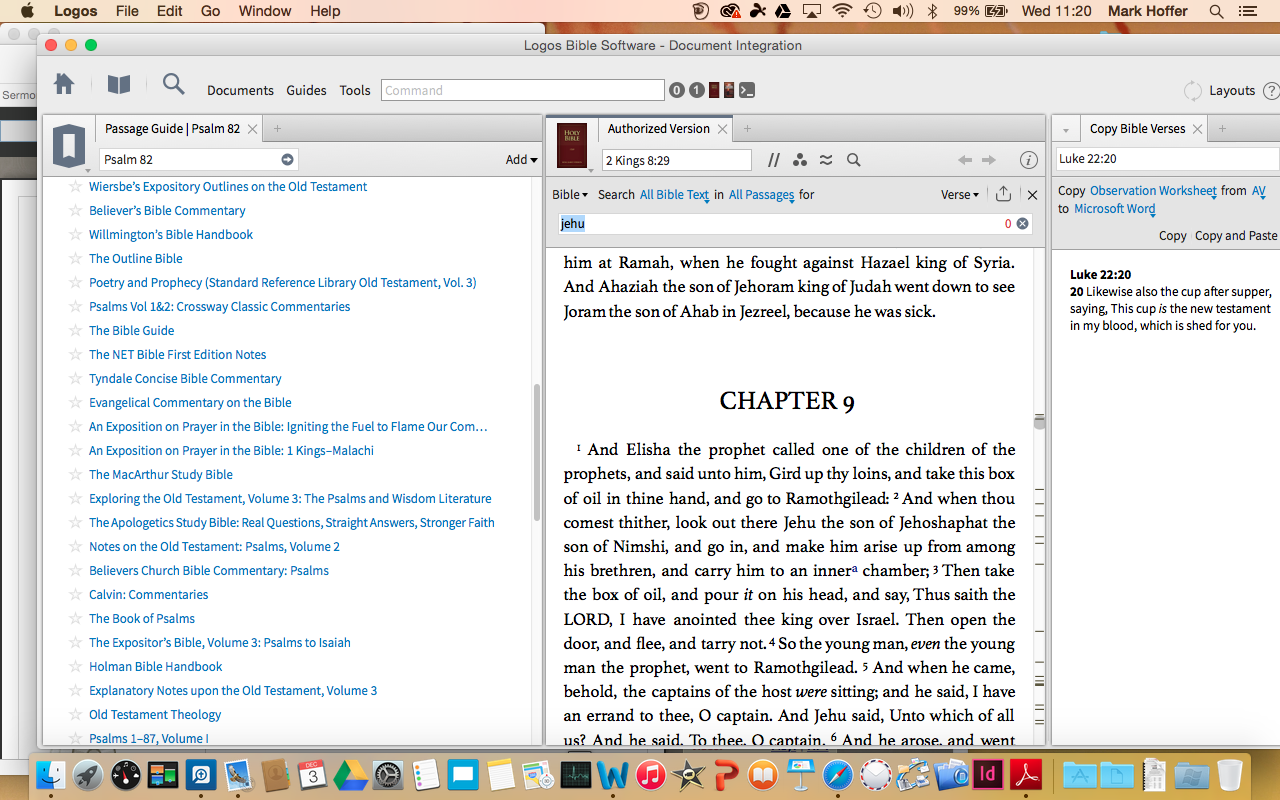Open the Verse results dropdown

point(960,195)
